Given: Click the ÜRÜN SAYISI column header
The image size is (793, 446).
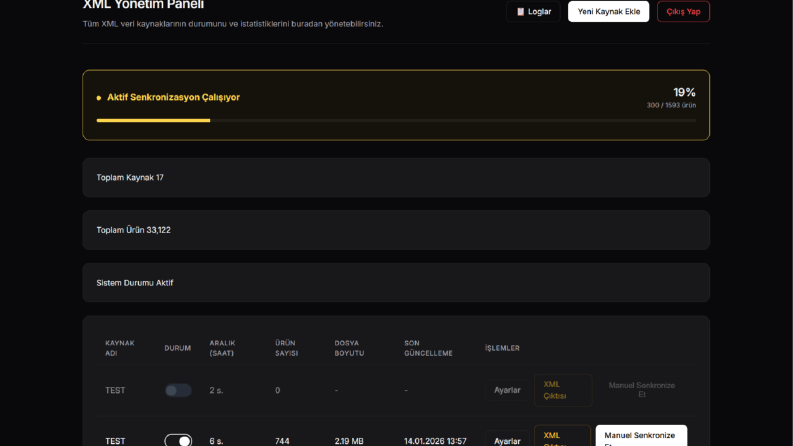Looking at the screenshot, I should point(286,348).
